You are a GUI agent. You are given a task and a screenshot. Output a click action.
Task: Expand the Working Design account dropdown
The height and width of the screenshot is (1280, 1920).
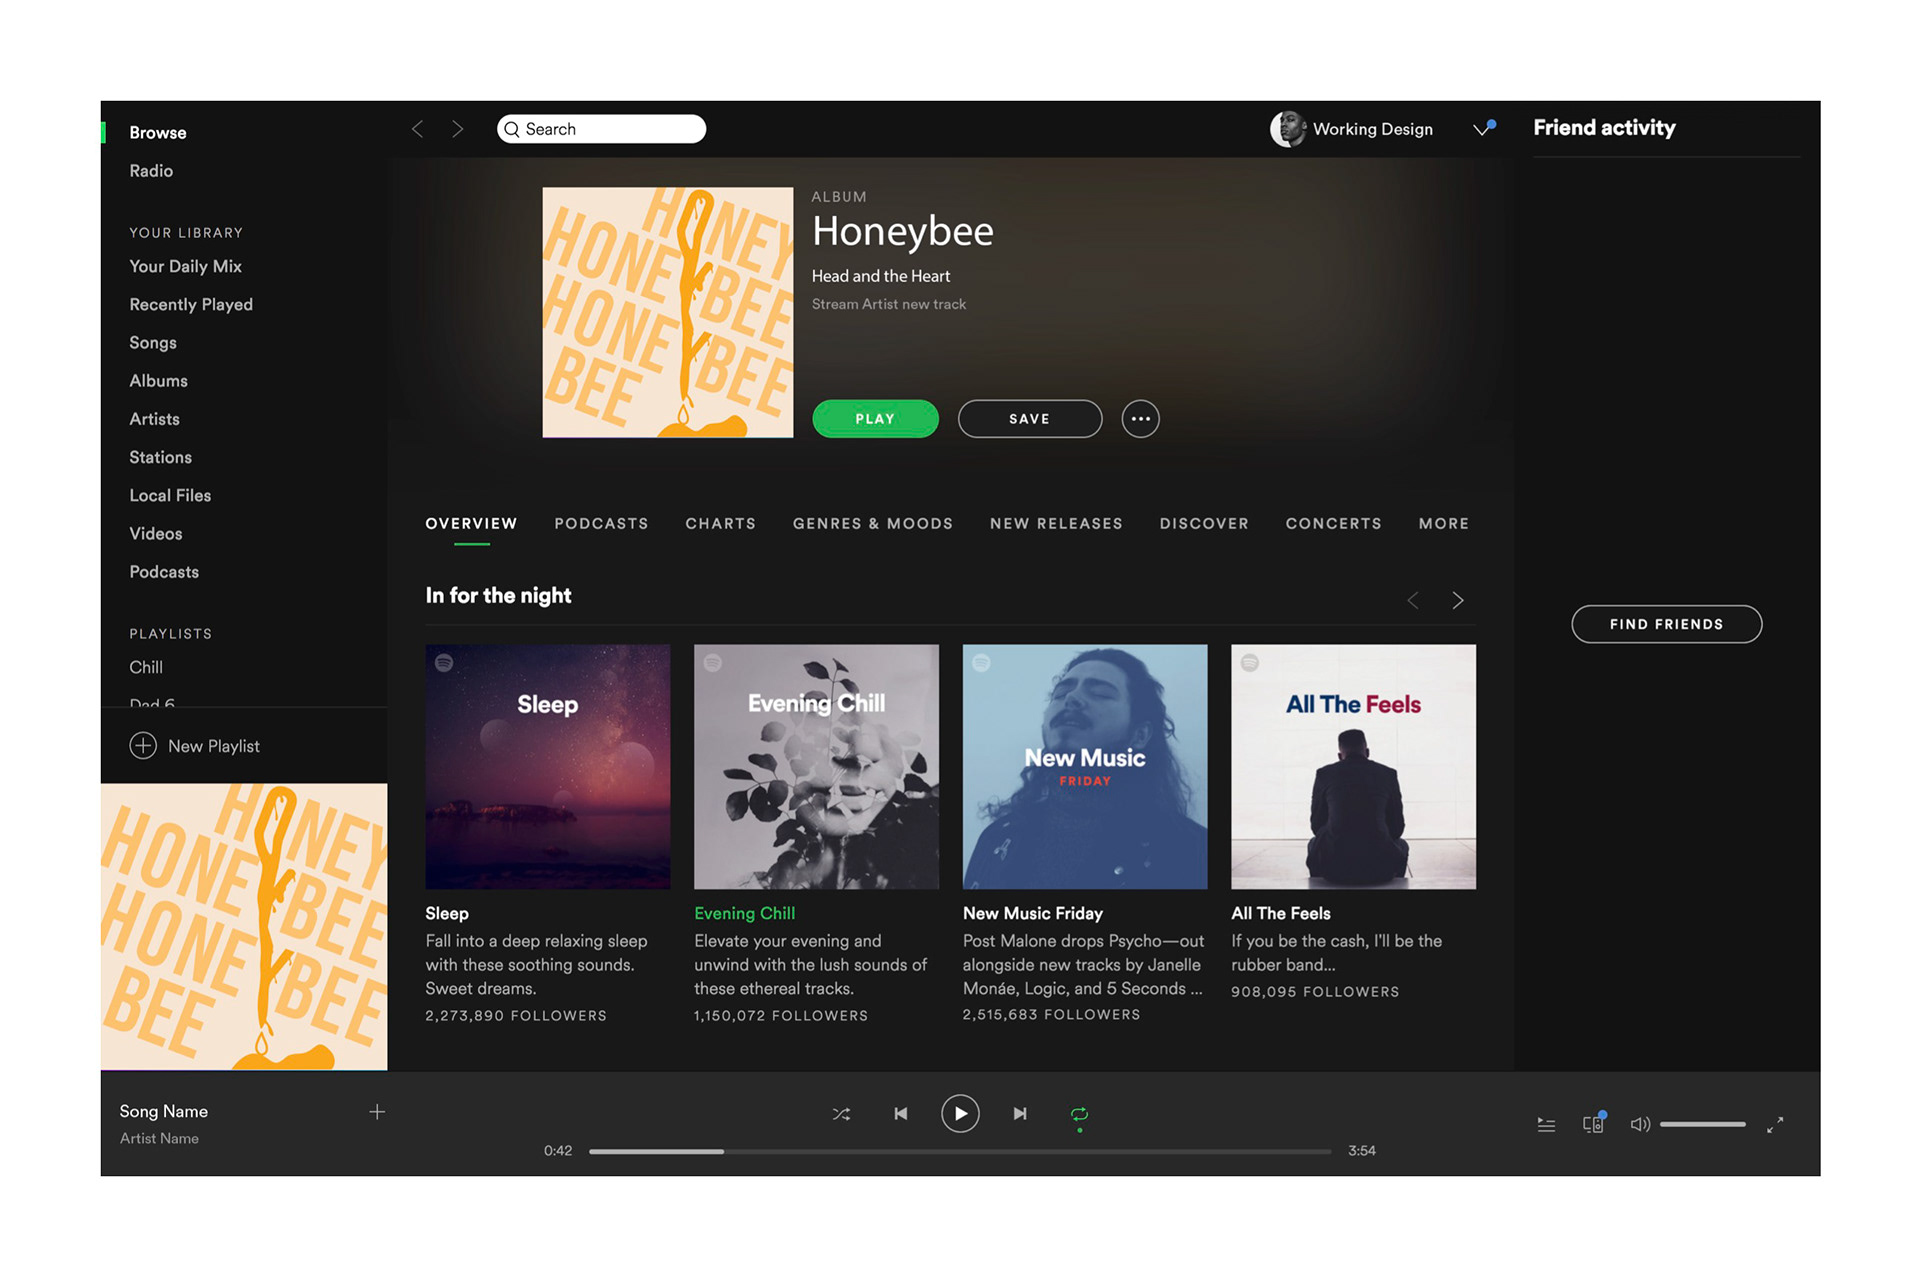pyautogui.click(x=1482, y=129)
